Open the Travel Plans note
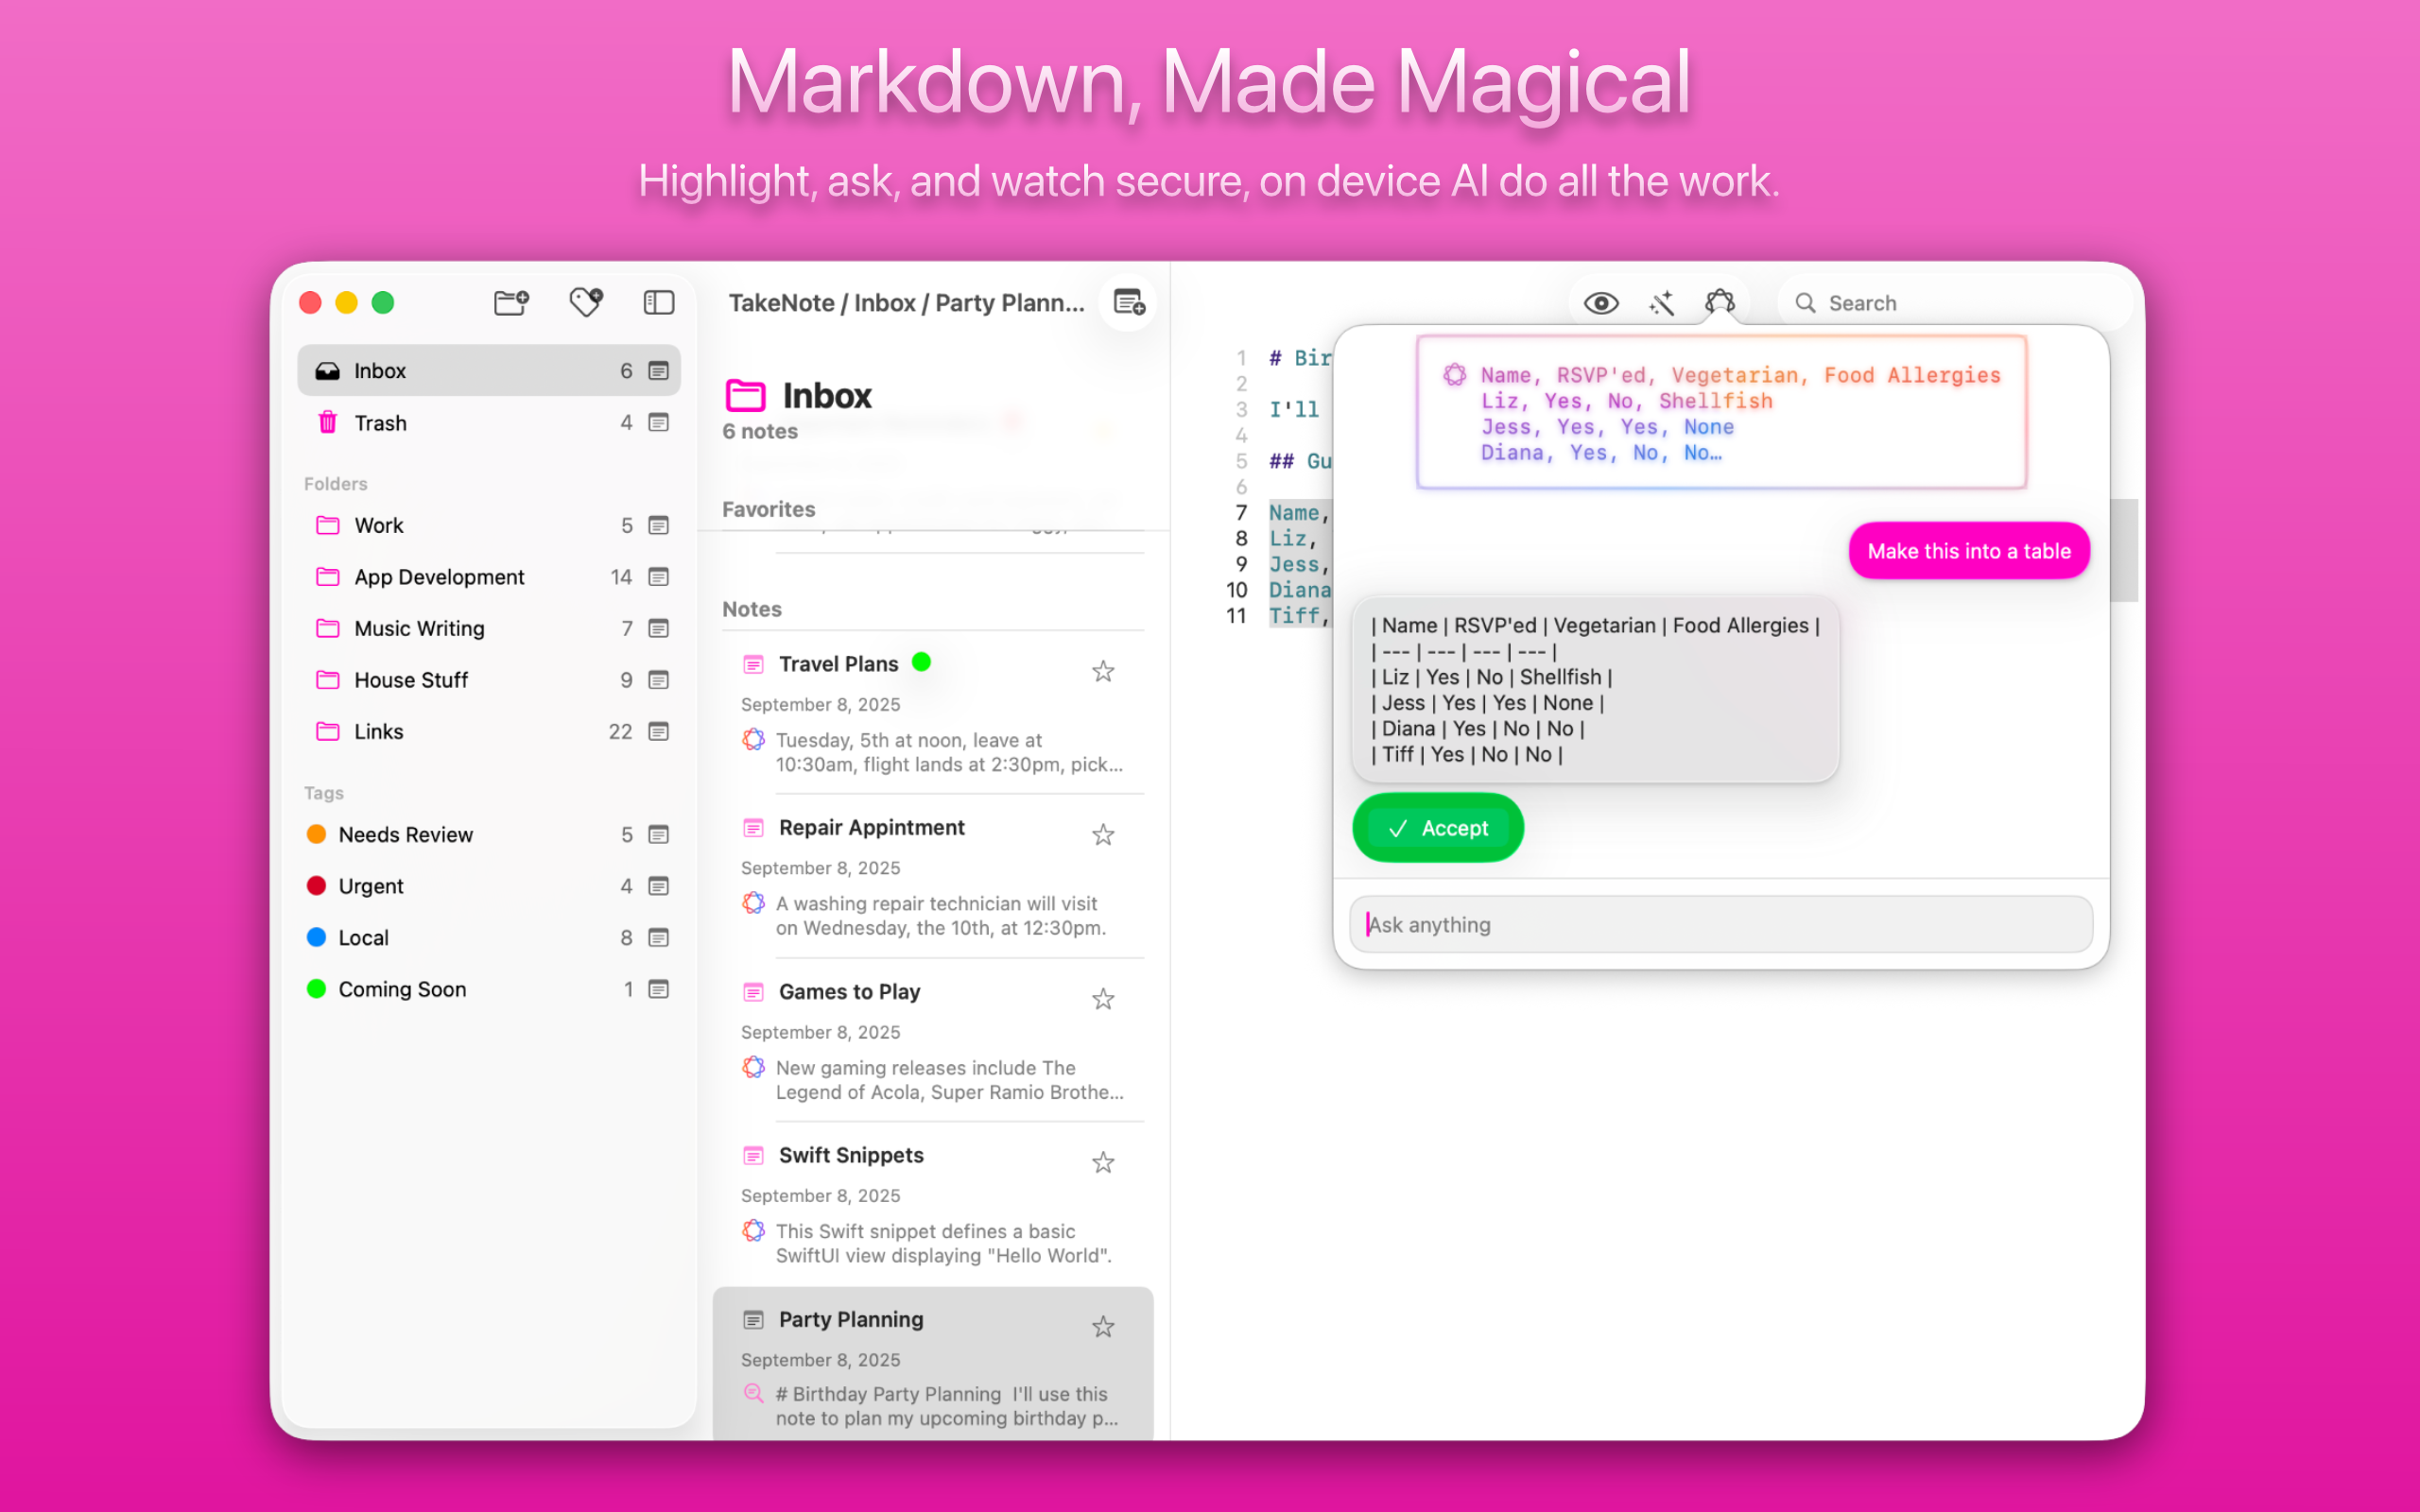 tap(932, 713)
